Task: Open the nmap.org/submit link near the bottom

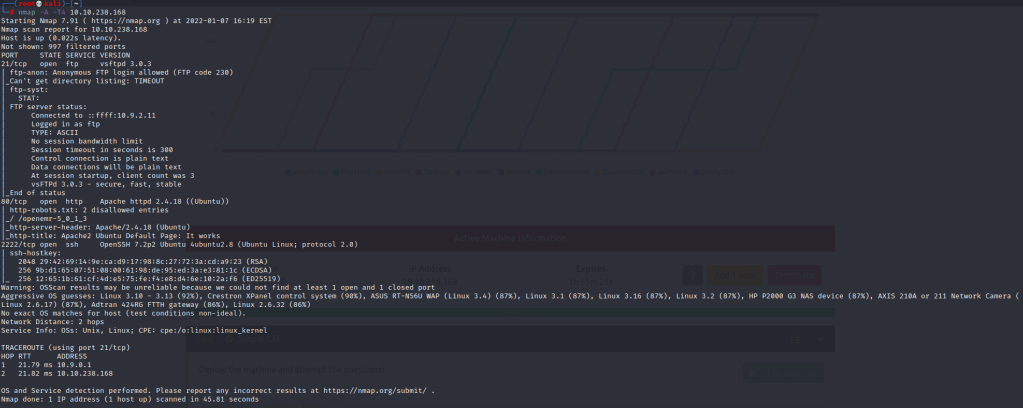Action: (378, 389)
